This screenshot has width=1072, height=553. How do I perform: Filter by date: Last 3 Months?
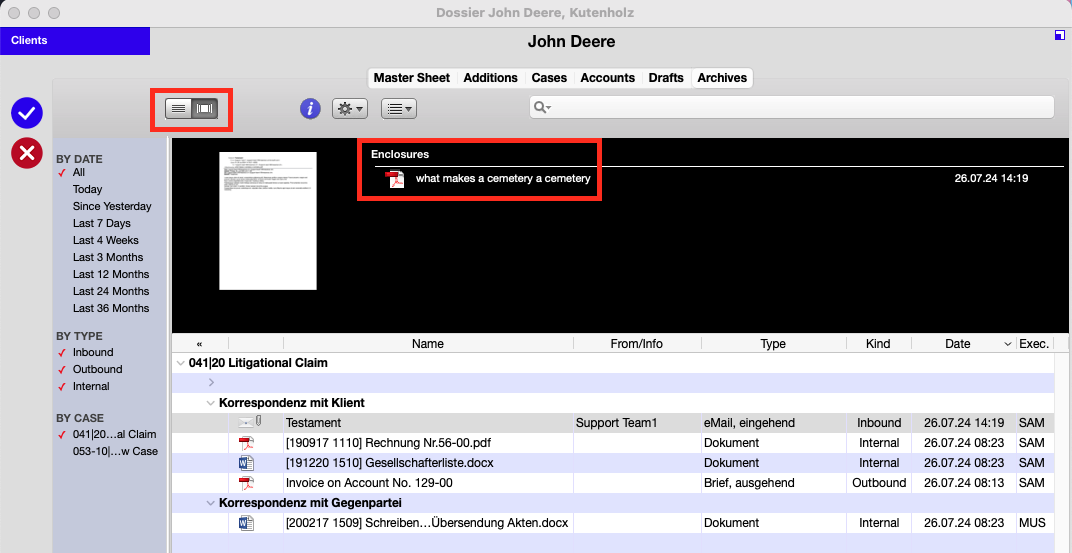point(108,258)
